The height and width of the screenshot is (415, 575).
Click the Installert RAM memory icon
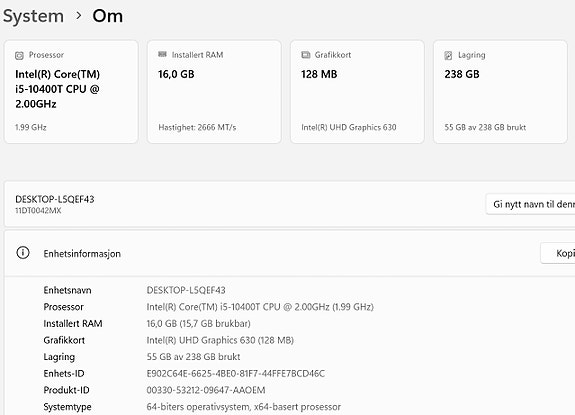click(162, 55)
